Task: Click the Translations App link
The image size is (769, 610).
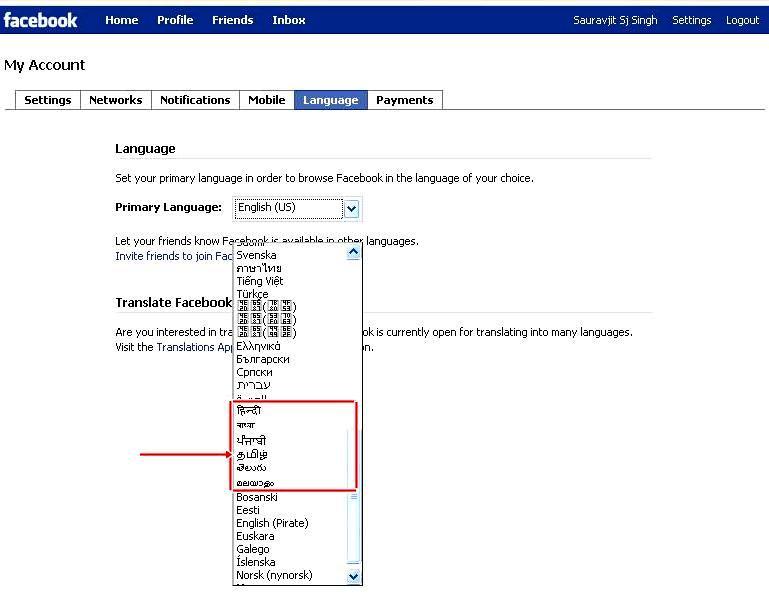Action: pos(194,347)
